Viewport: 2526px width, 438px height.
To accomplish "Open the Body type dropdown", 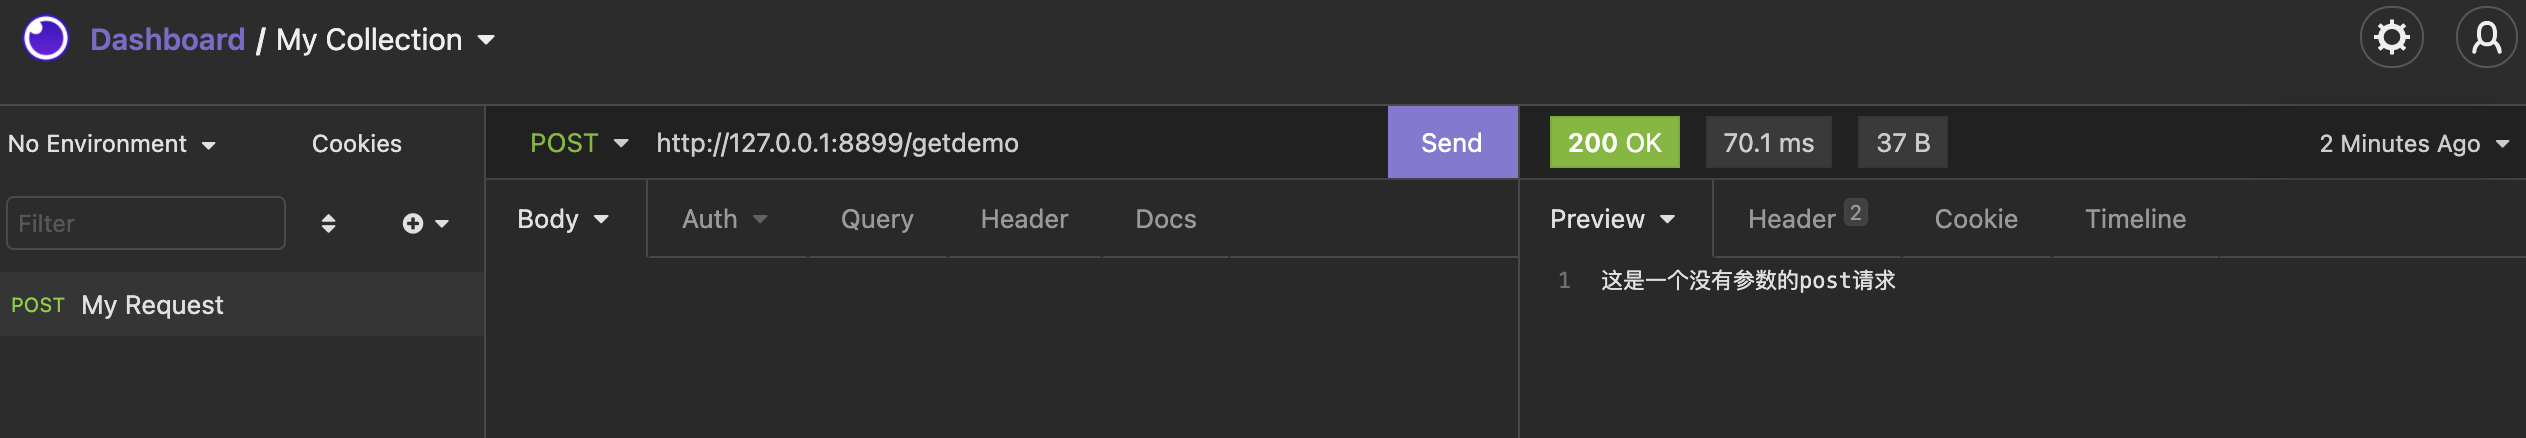I will [562, 219].
